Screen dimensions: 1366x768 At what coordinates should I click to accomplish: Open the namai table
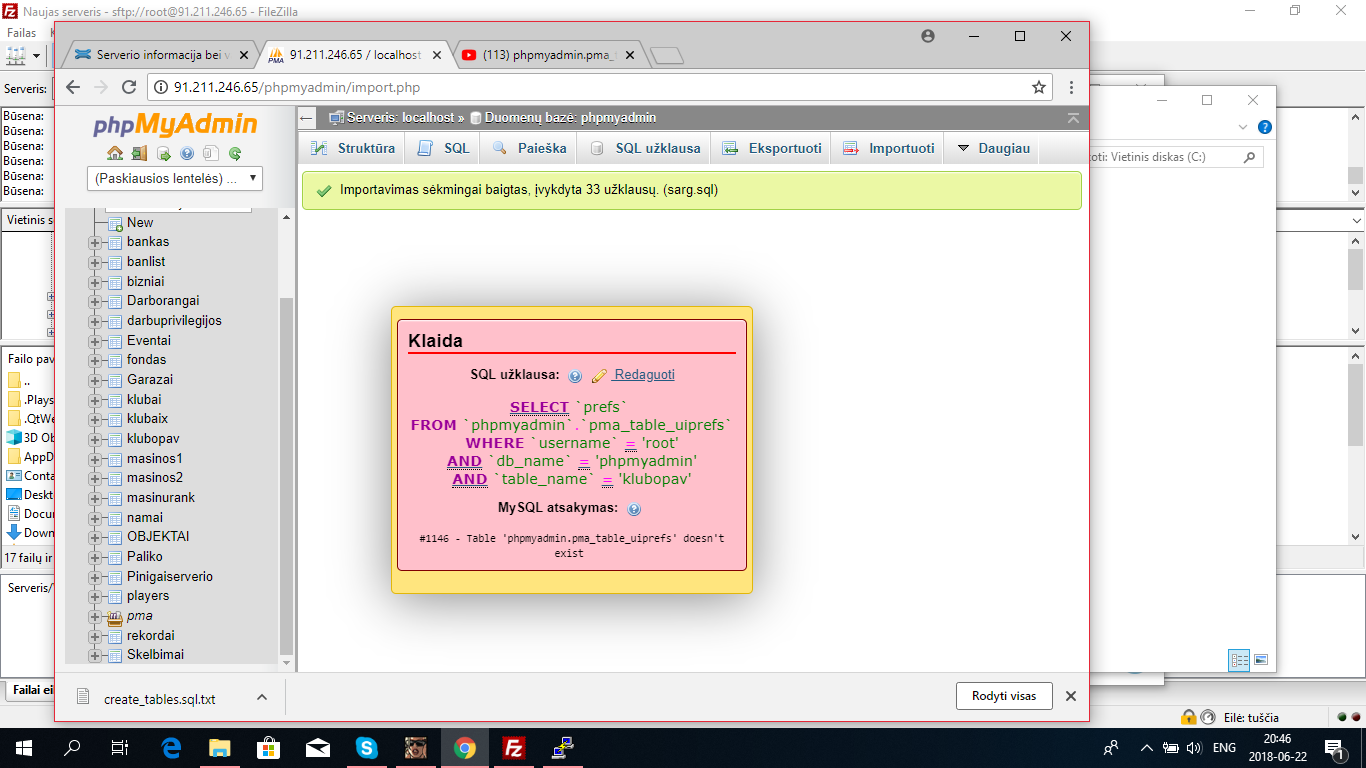click(x=145, y=517)
